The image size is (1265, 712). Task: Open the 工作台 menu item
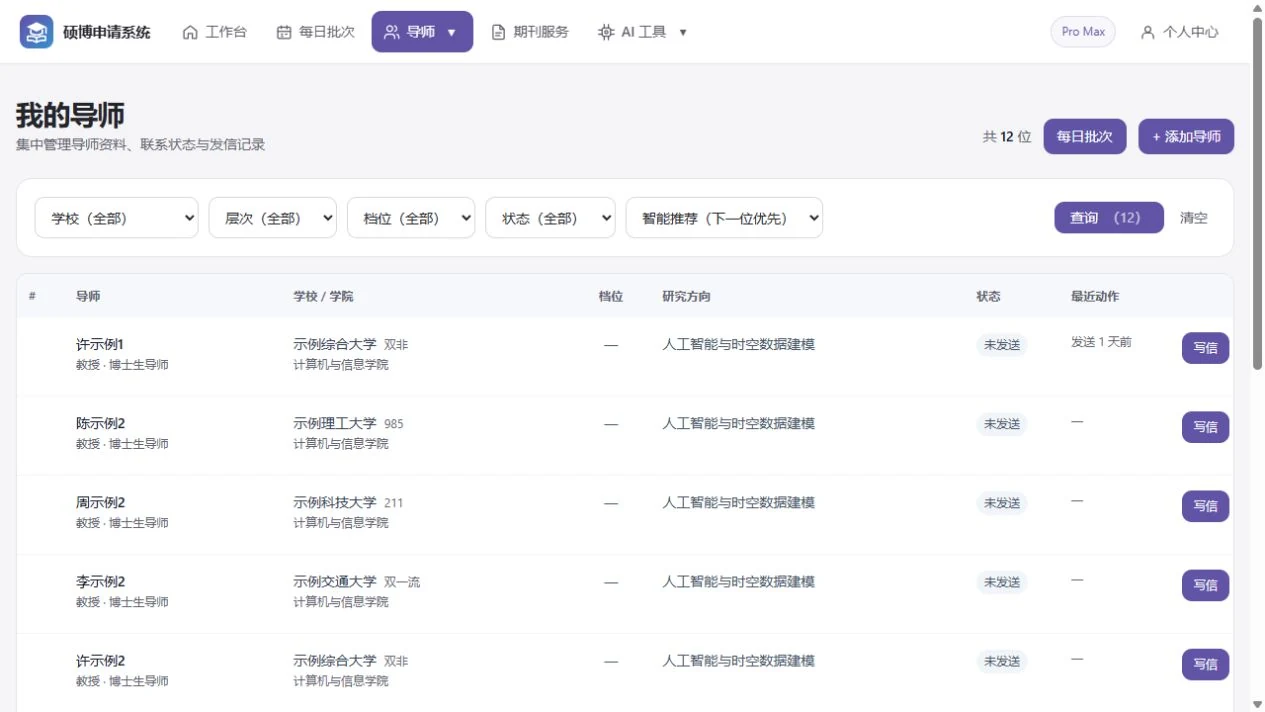[215, 32]
